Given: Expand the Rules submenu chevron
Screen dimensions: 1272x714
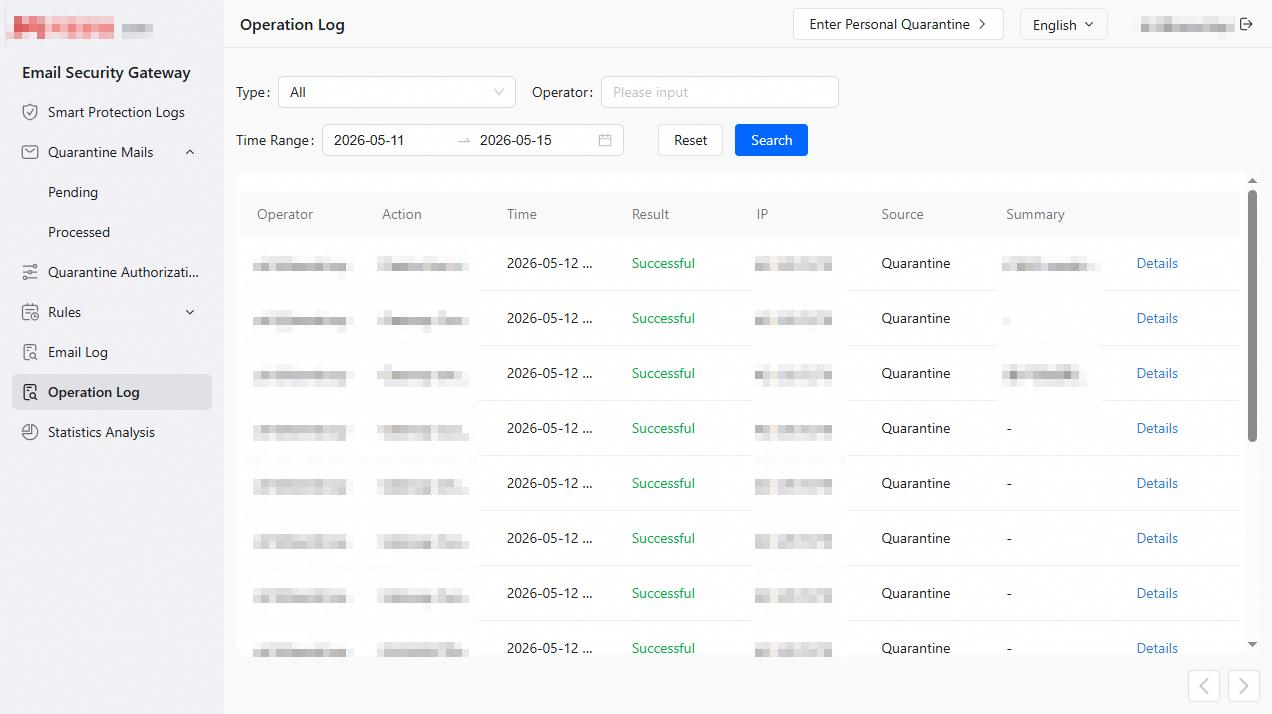Looking at the screenshot, I should pos(190,312).
